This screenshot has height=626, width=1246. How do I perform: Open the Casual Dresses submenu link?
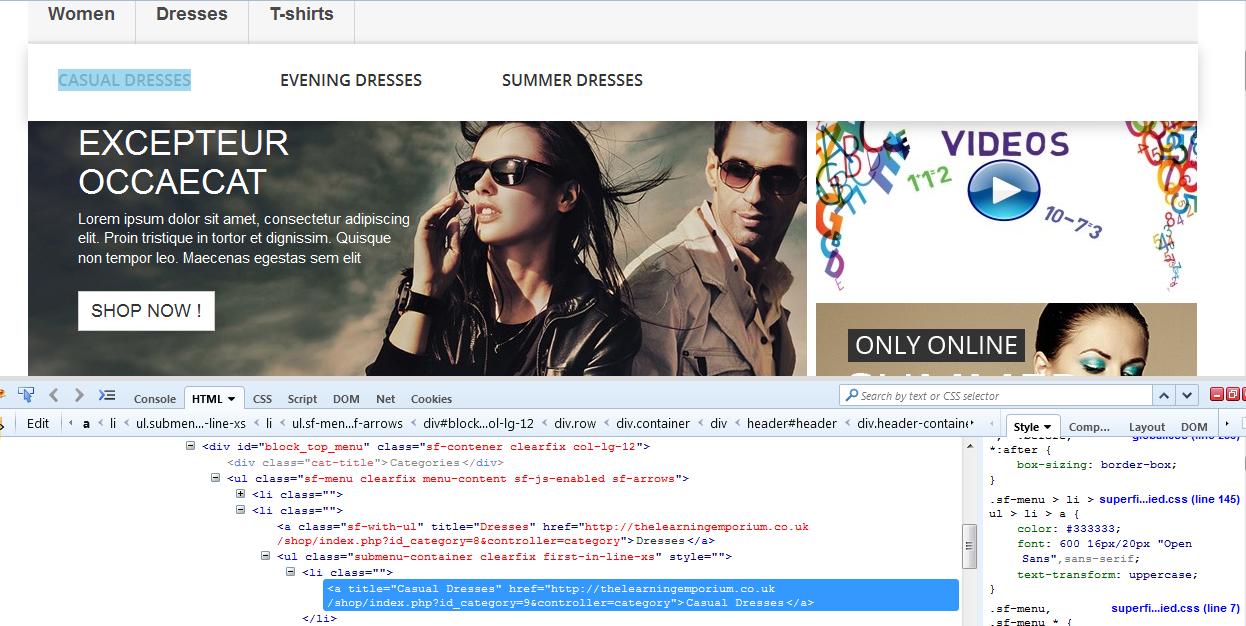124,80
